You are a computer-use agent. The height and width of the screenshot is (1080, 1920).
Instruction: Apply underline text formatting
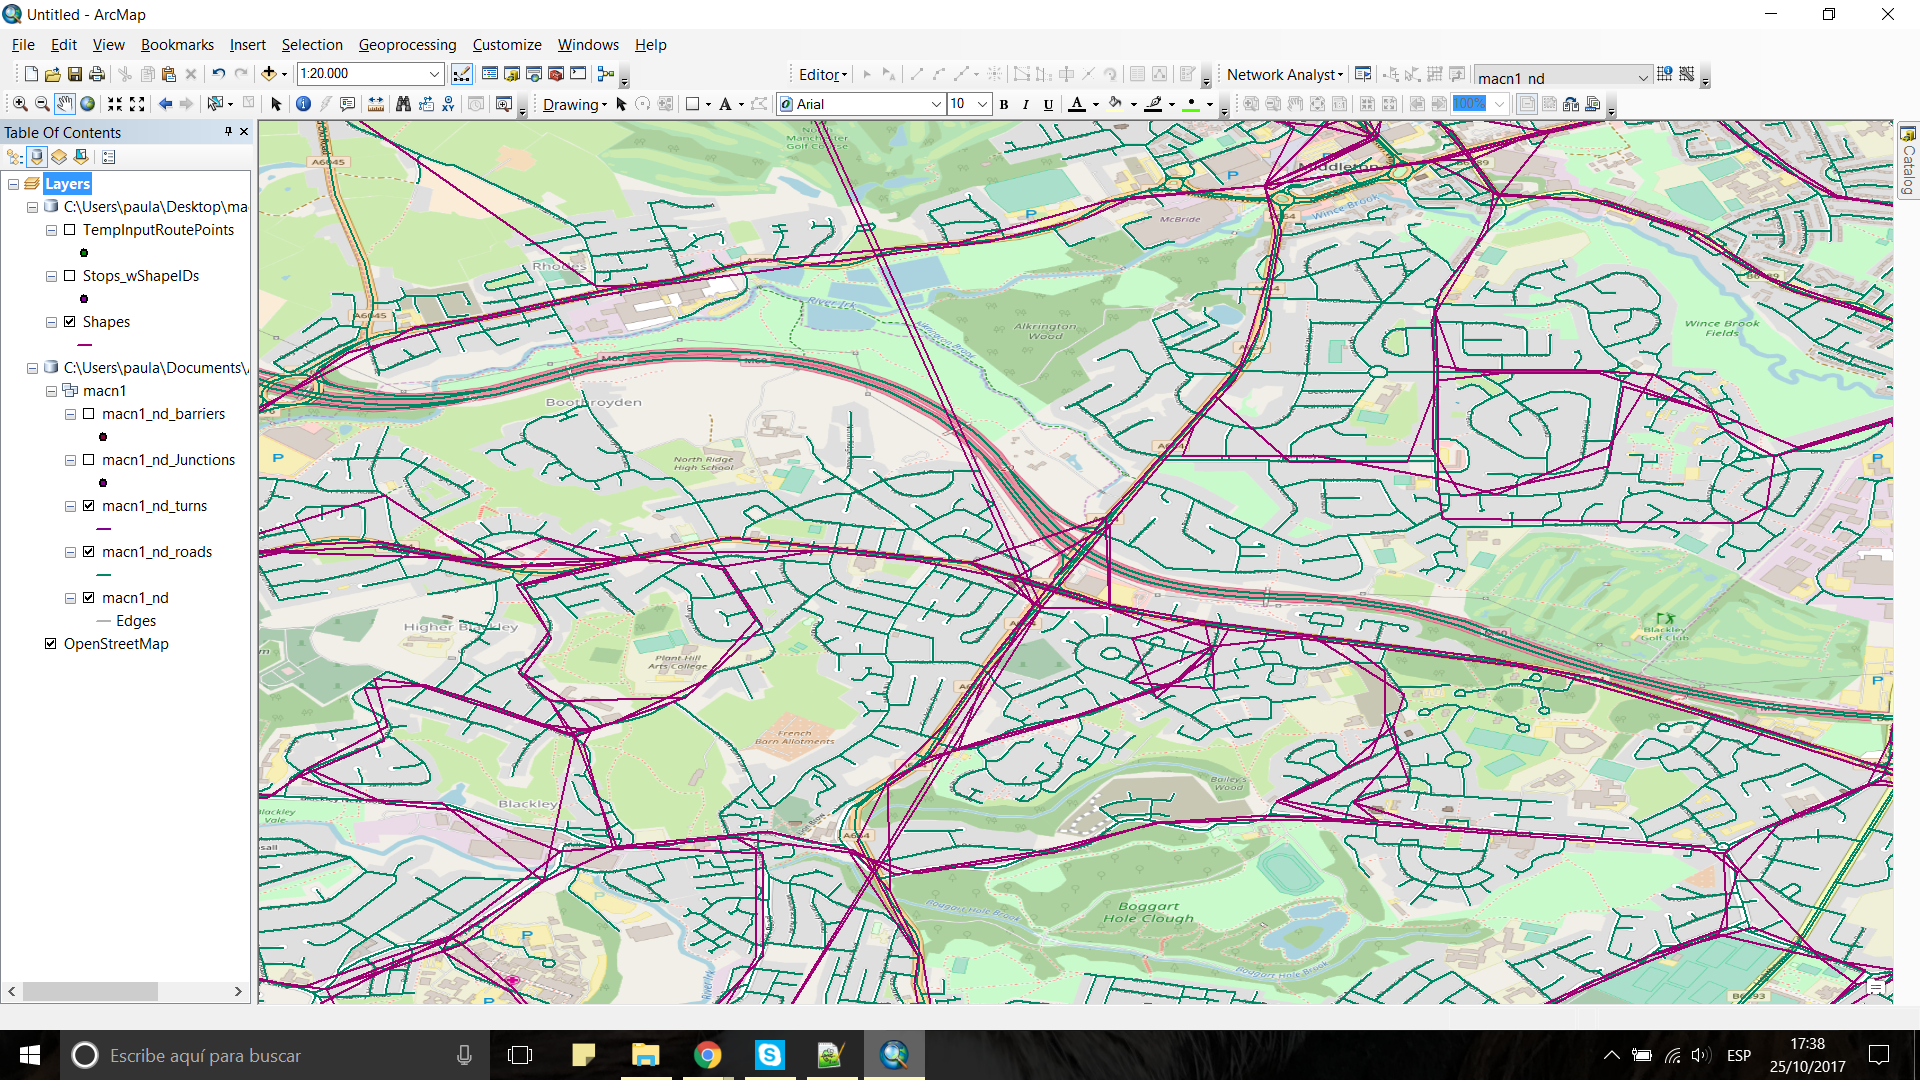tap(1048, 104)
